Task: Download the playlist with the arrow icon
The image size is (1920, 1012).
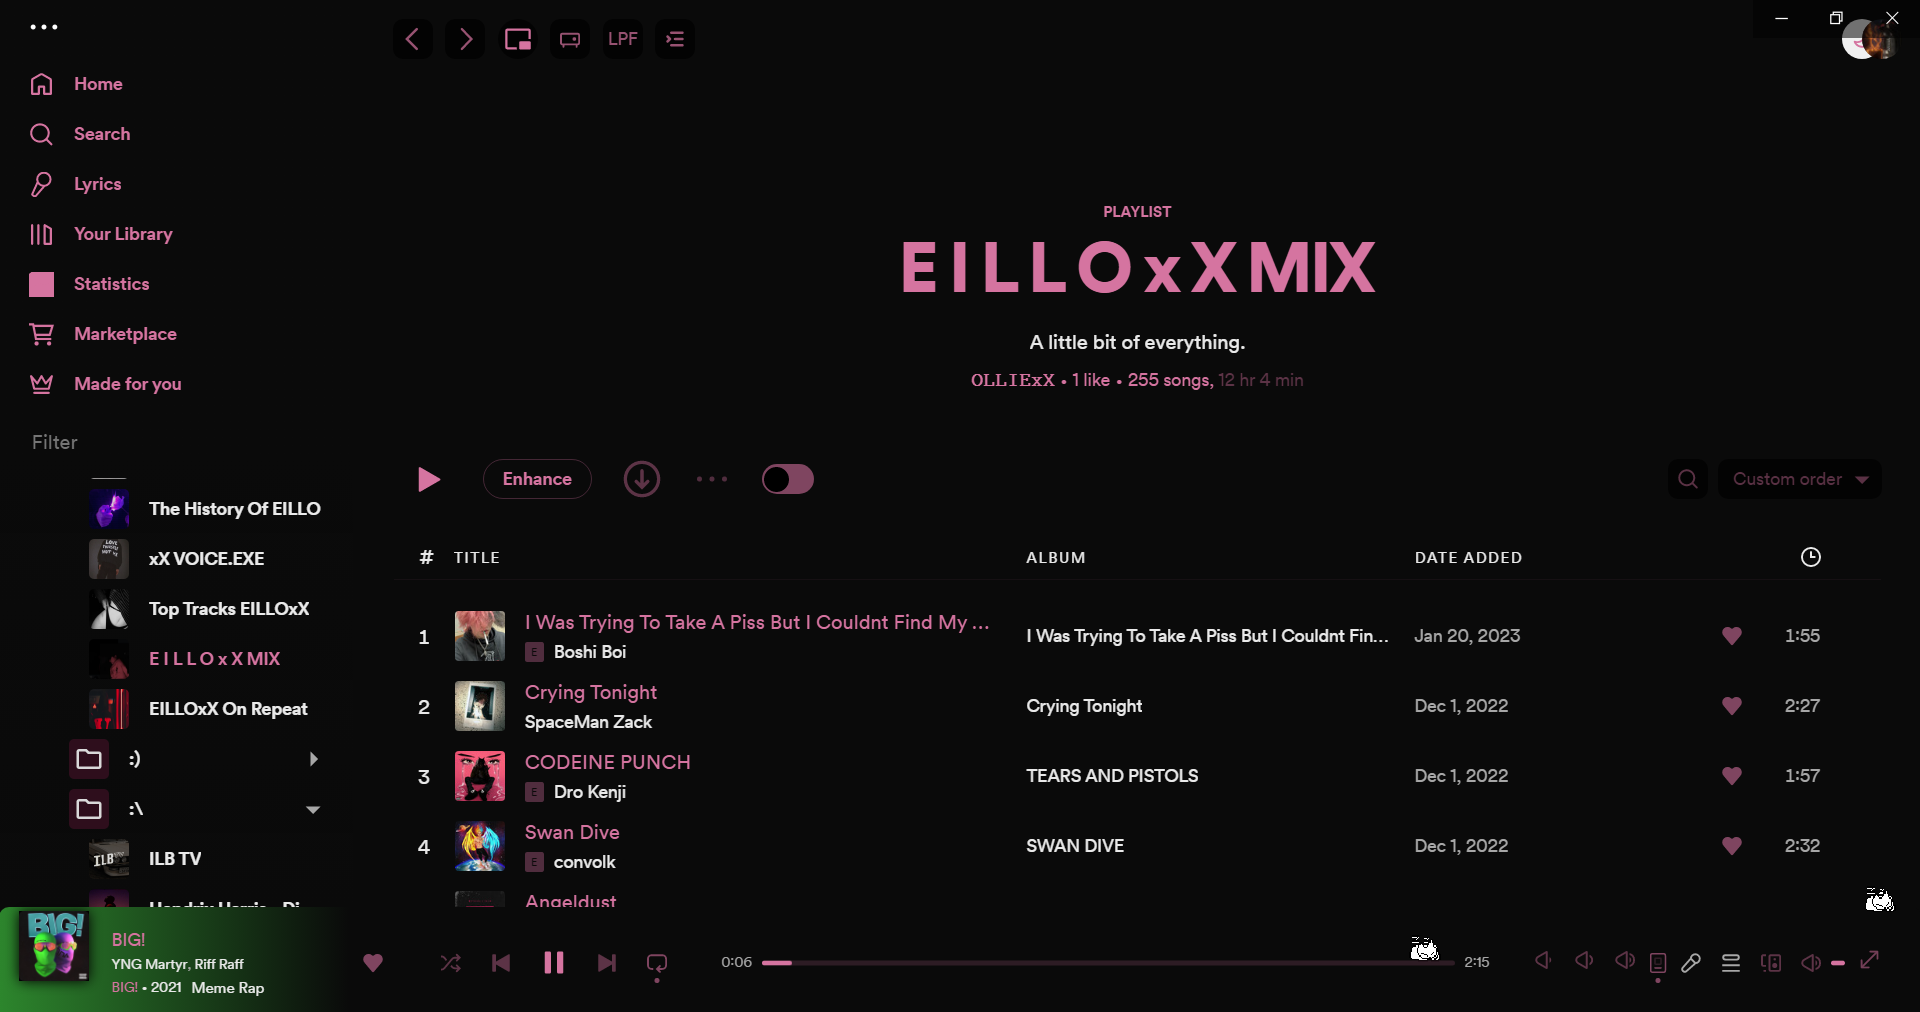Action: coord(642,479)
